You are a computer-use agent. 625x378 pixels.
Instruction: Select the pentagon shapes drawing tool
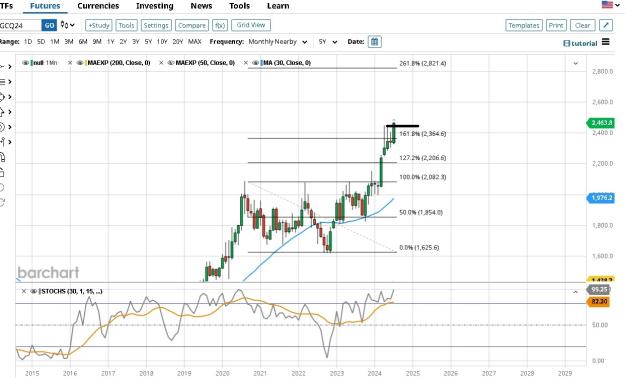pos(2,97)
